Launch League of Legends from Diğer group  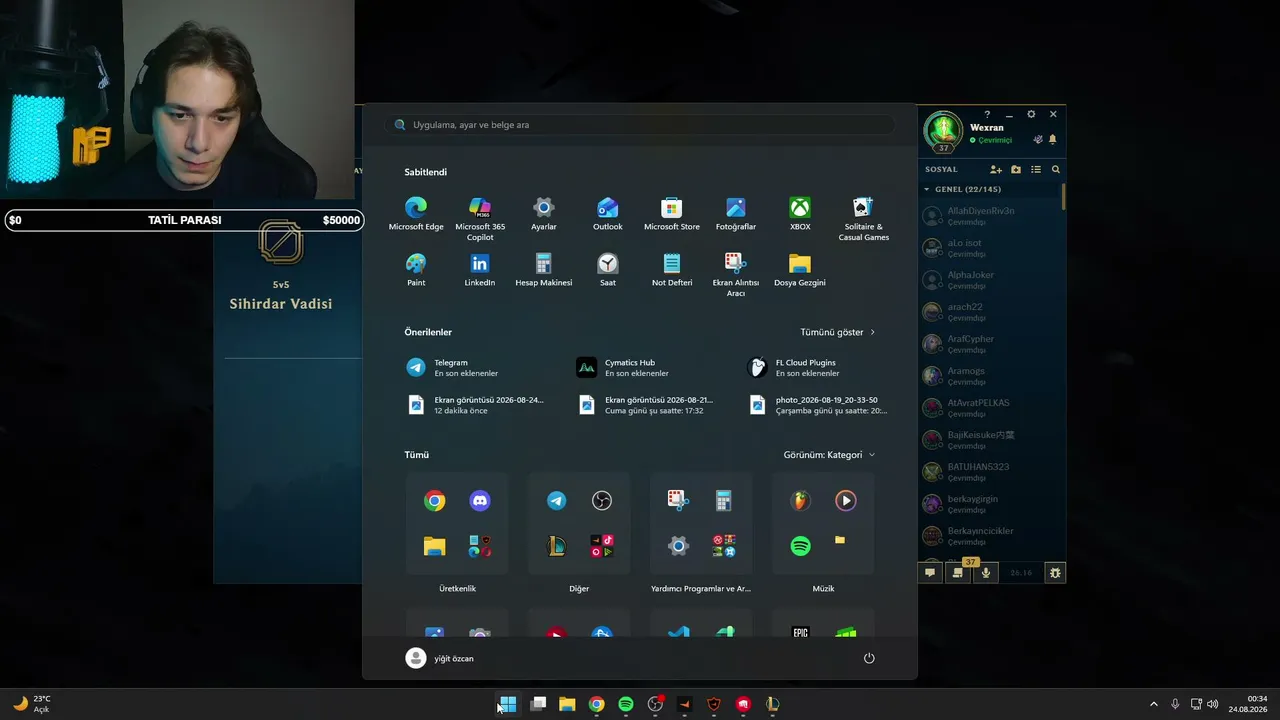pyautogui.click(x=556, y=546)
